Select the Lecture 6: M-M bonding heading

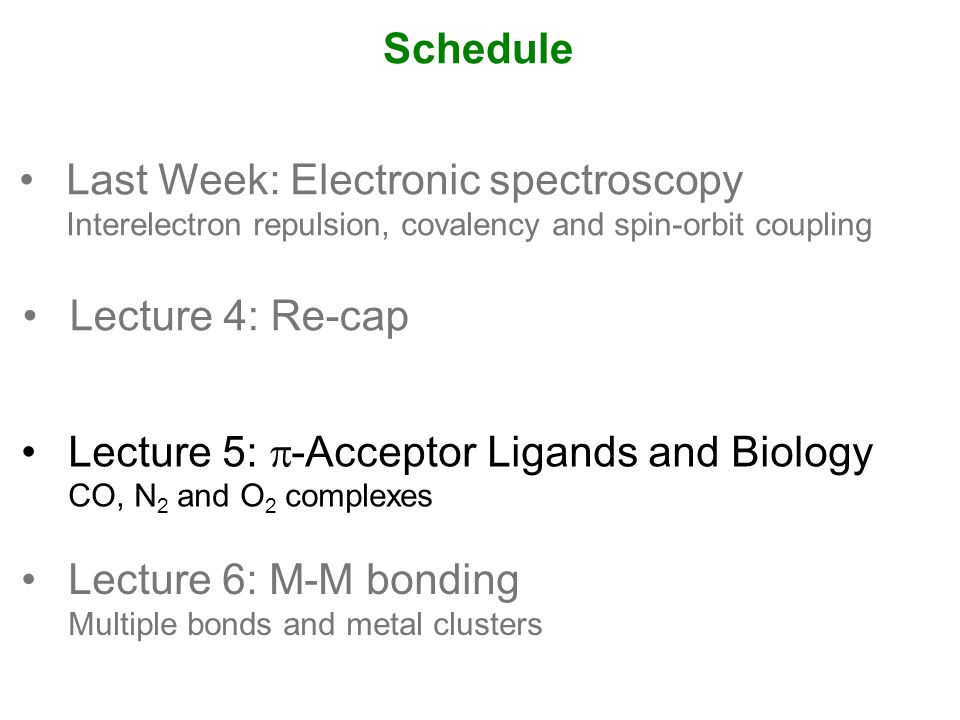coord(294,581)
